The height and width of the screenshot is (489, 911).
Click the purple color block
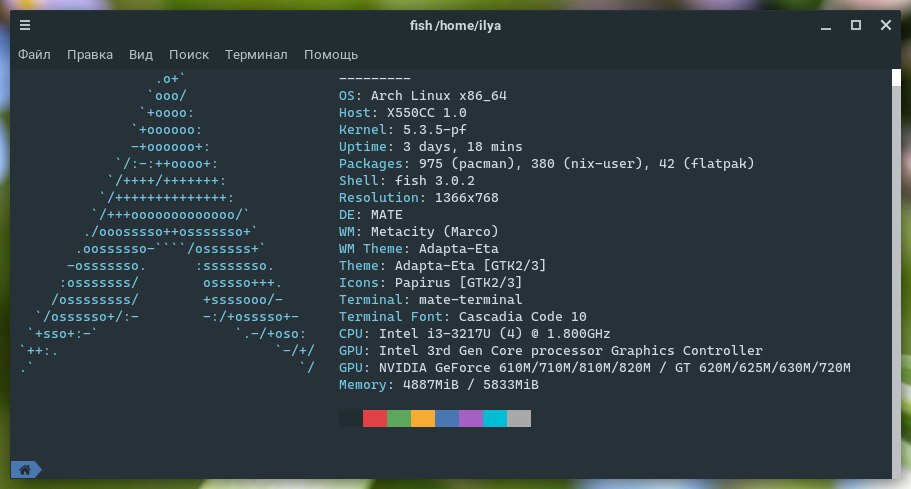(471, 418)
